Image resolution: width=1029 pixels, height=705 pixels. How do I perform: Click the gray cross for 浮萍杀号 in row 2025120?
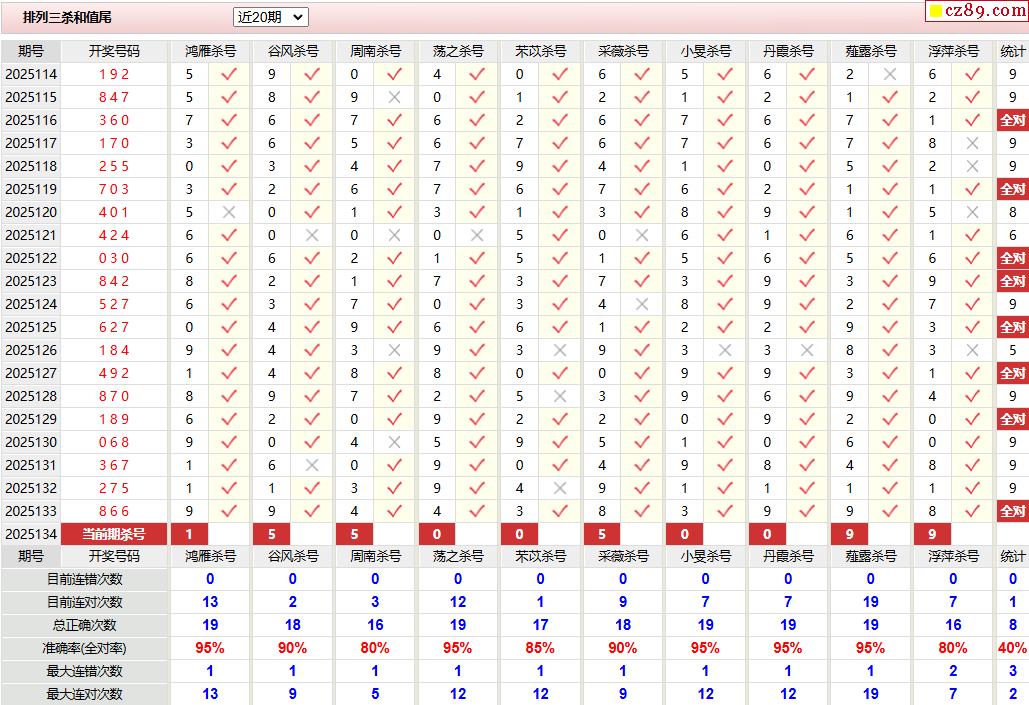[973, 212]
